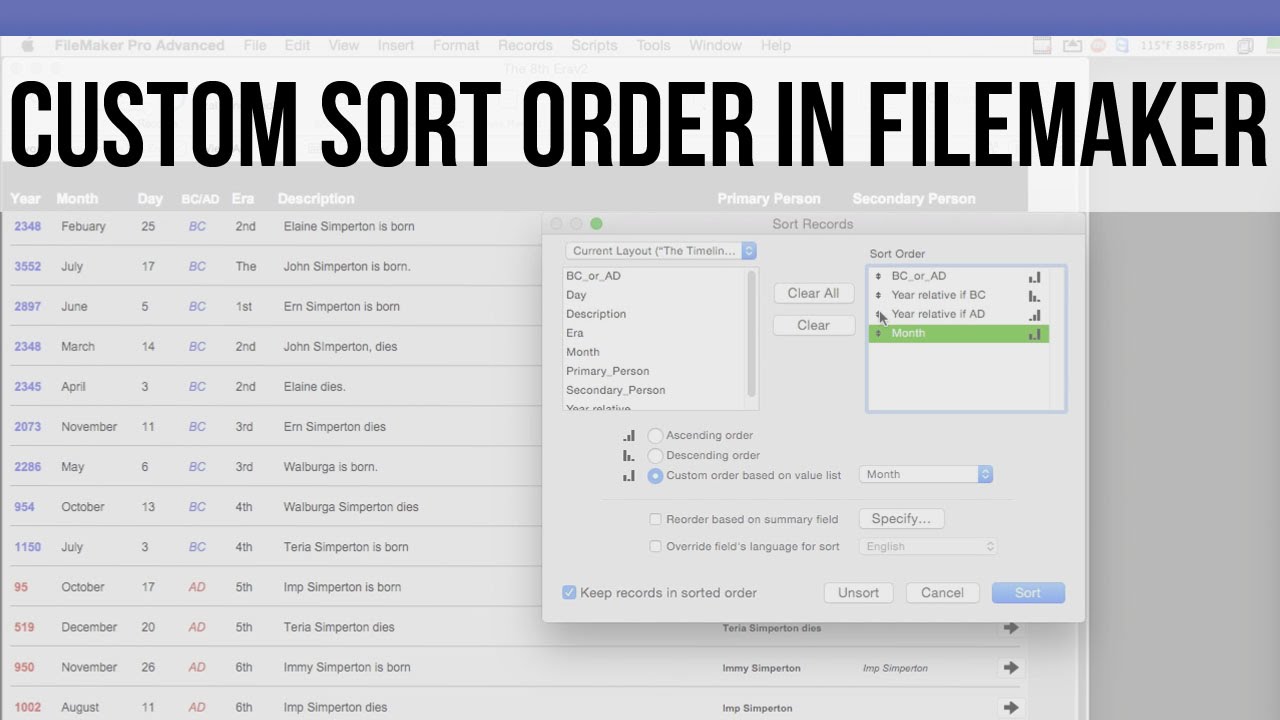Click the 115°F 3885rpm temperature readout
This screenshot has height=720, width=1280.
click(x=1181, y=46)
